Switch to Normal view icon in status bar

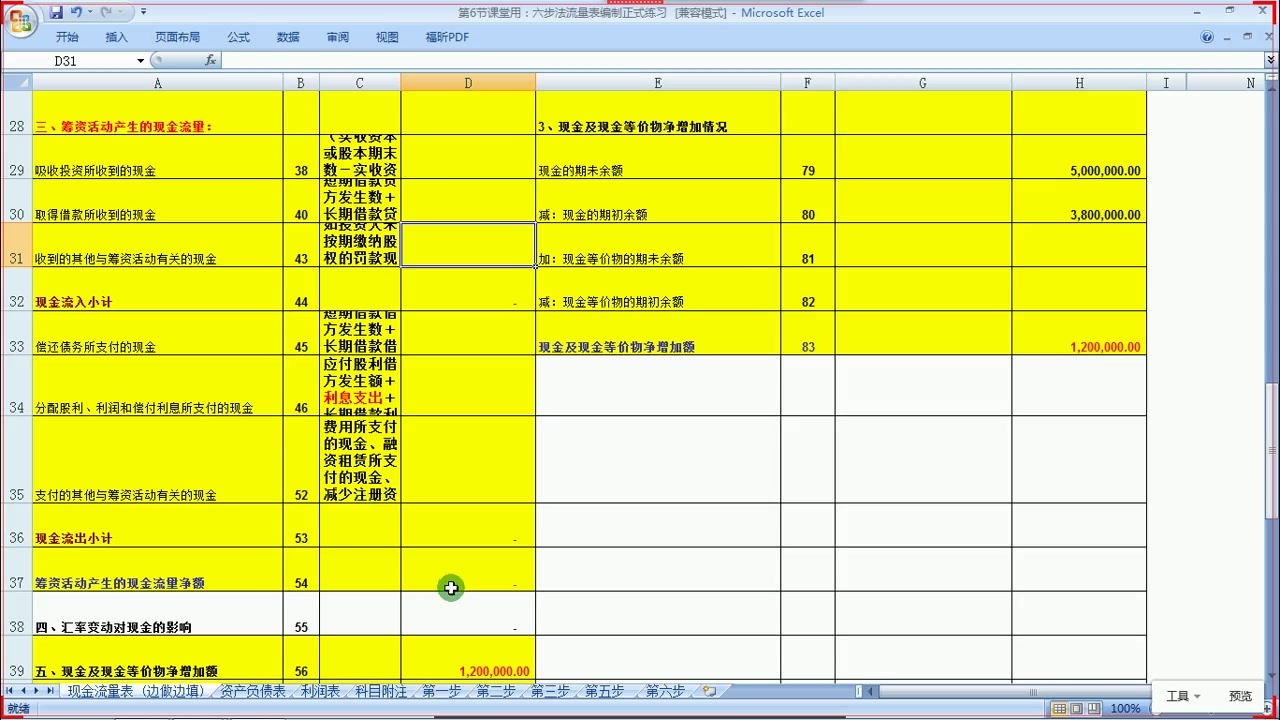point(1059,708)
